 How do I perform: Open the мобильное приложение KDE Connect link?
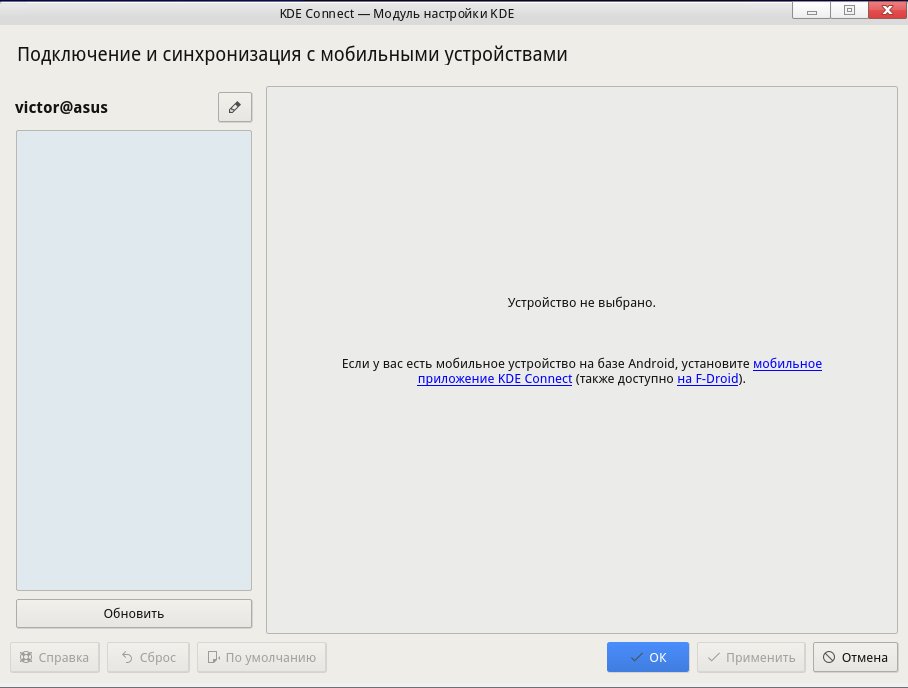tap(495, 379)
